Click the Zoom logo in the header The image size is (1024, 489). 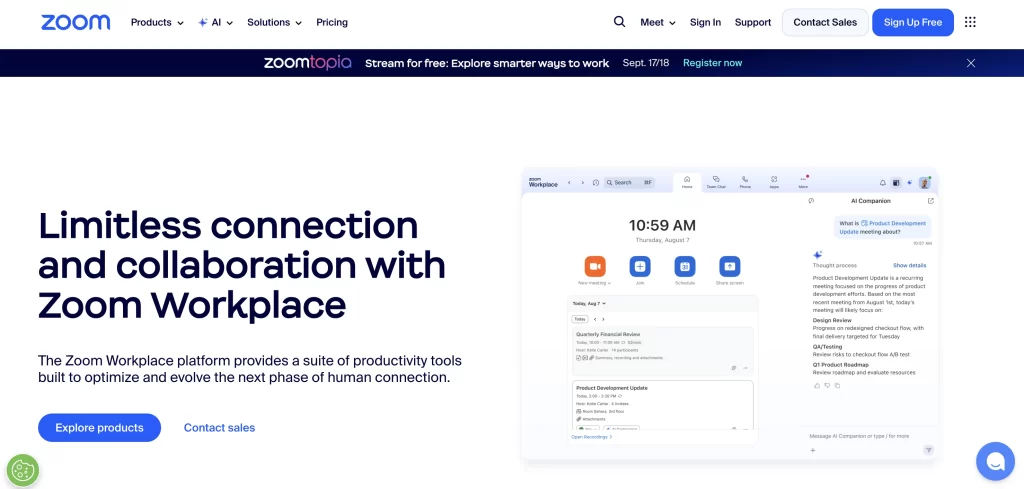tap(75, 22)
